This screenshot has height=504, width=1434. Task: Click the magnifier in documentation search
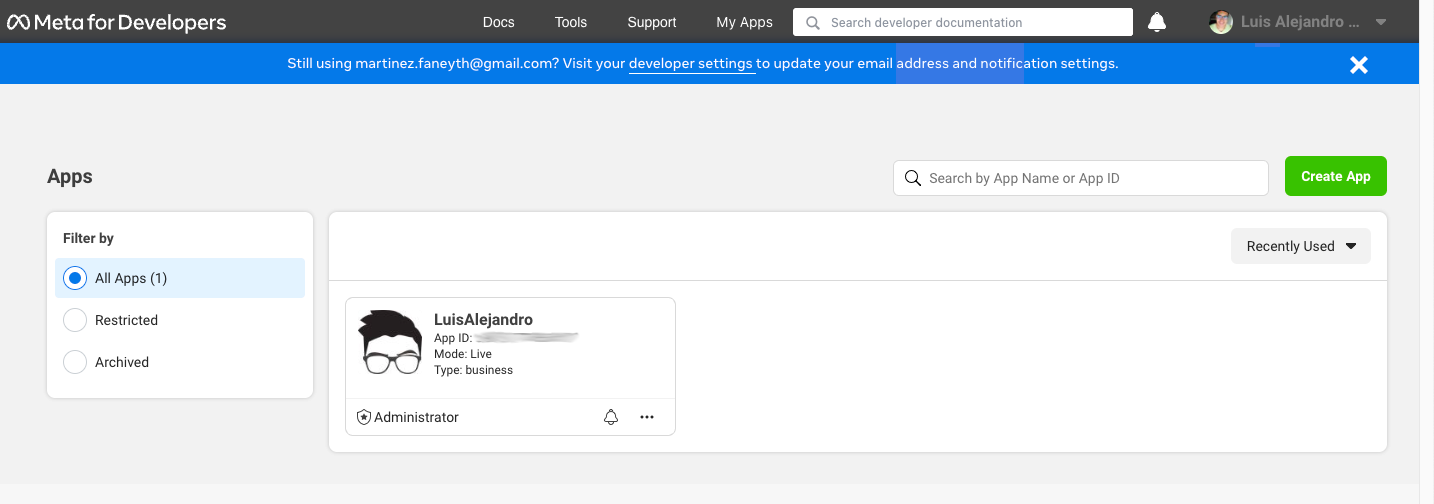[813, 22]
